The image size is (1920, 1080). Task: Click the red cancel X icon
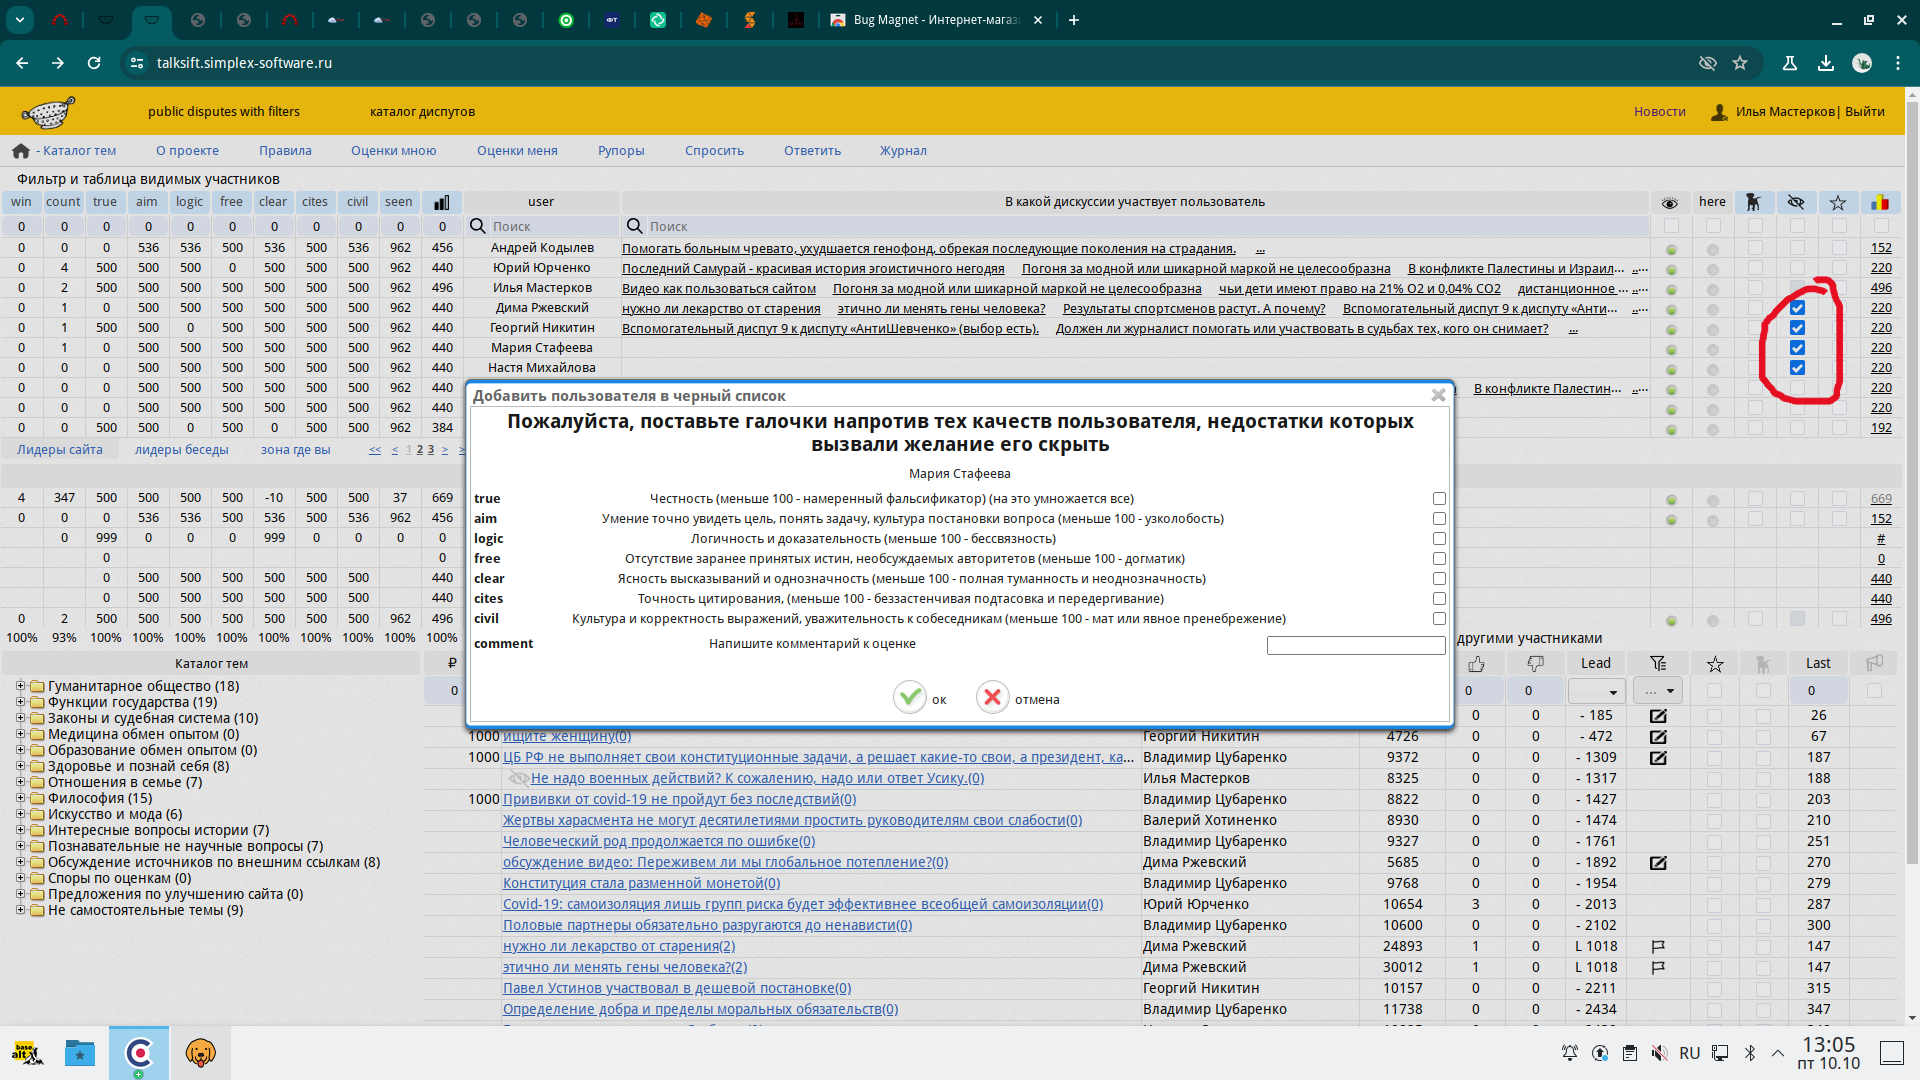click(x=992, y=698)
